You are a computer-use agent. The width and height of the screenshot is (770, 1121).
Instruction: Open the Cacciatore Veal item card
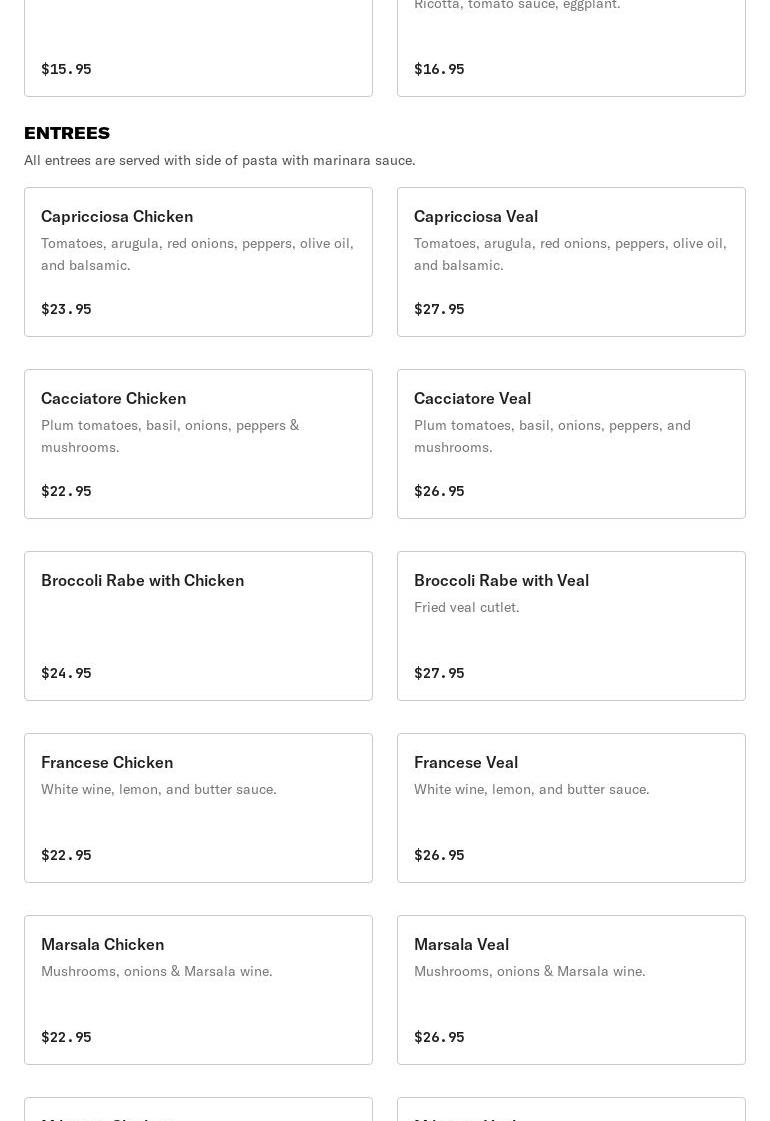[571, 444]
